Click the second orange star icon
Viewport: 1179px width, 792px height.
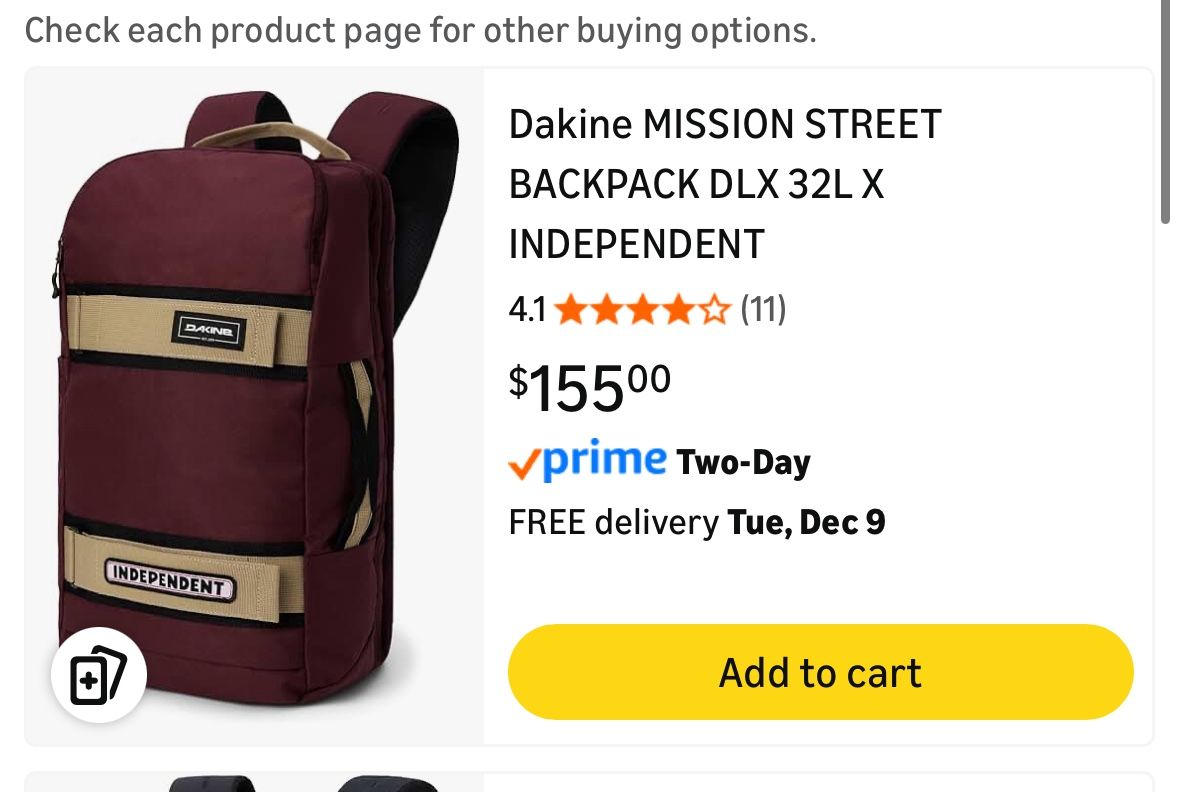(x=608, y=309)
